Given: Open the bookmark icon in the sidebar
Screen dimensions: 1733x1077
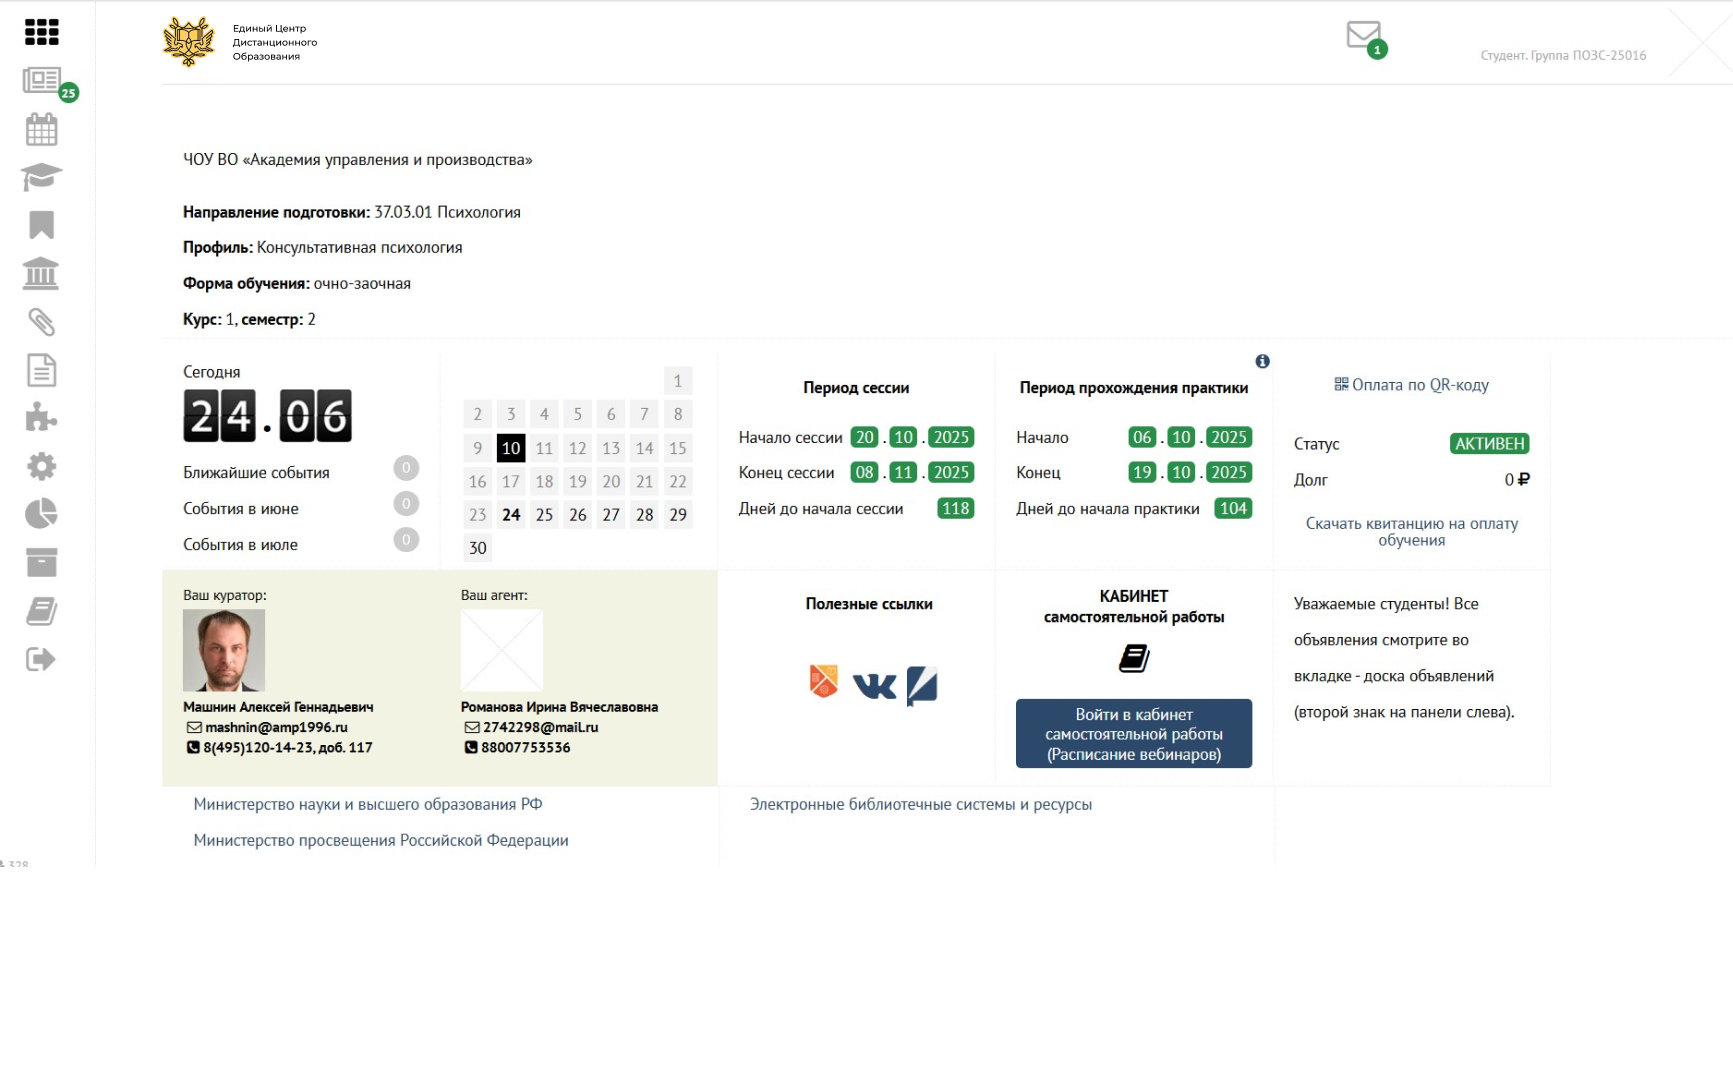Looking at the screenshot, I should (x=41, y=225).
